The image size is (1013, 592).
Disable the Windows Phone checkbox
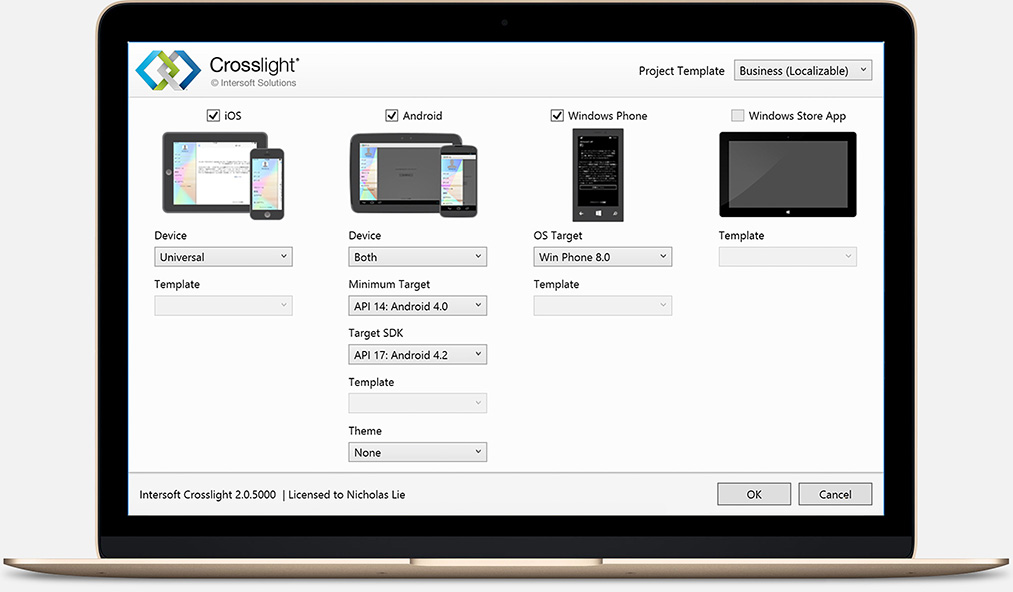(x=557, y=115)
